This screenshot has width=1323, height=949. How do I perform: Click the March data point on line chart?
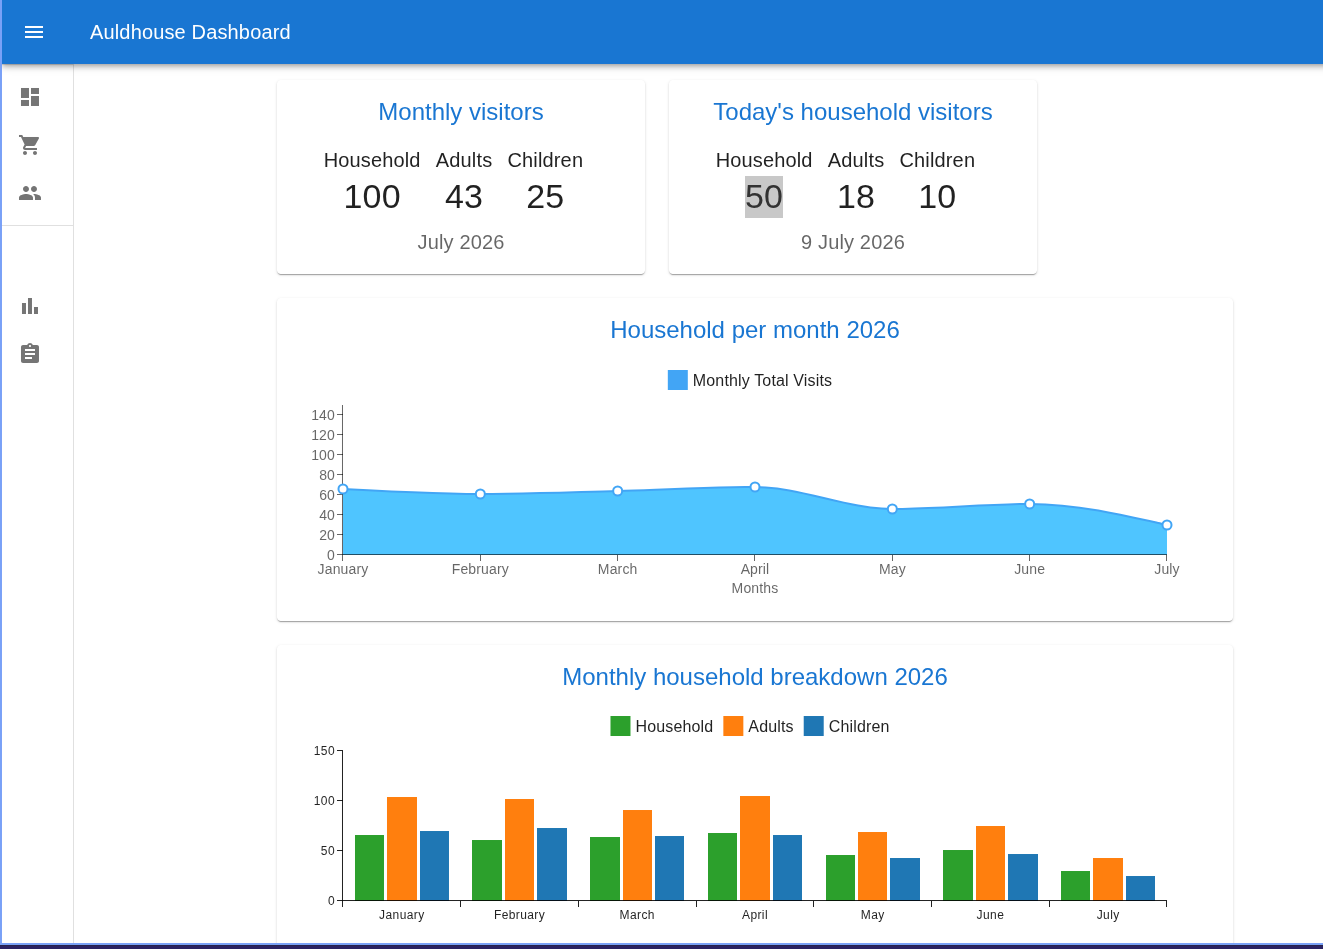[618, 491]
